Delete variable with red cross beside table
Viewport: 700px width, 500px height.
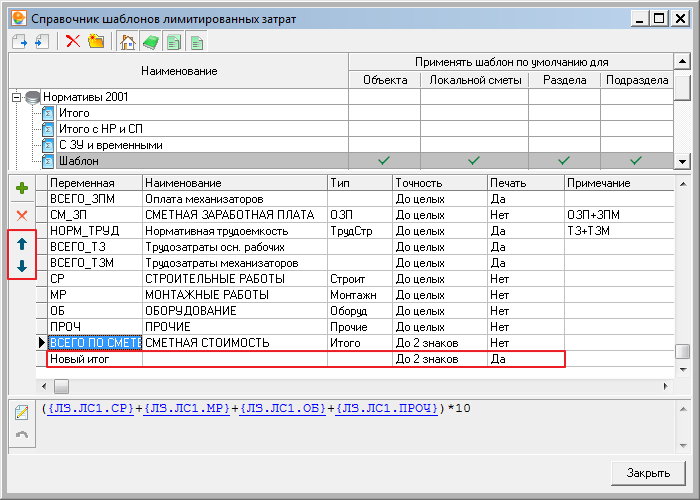[22, 216]
